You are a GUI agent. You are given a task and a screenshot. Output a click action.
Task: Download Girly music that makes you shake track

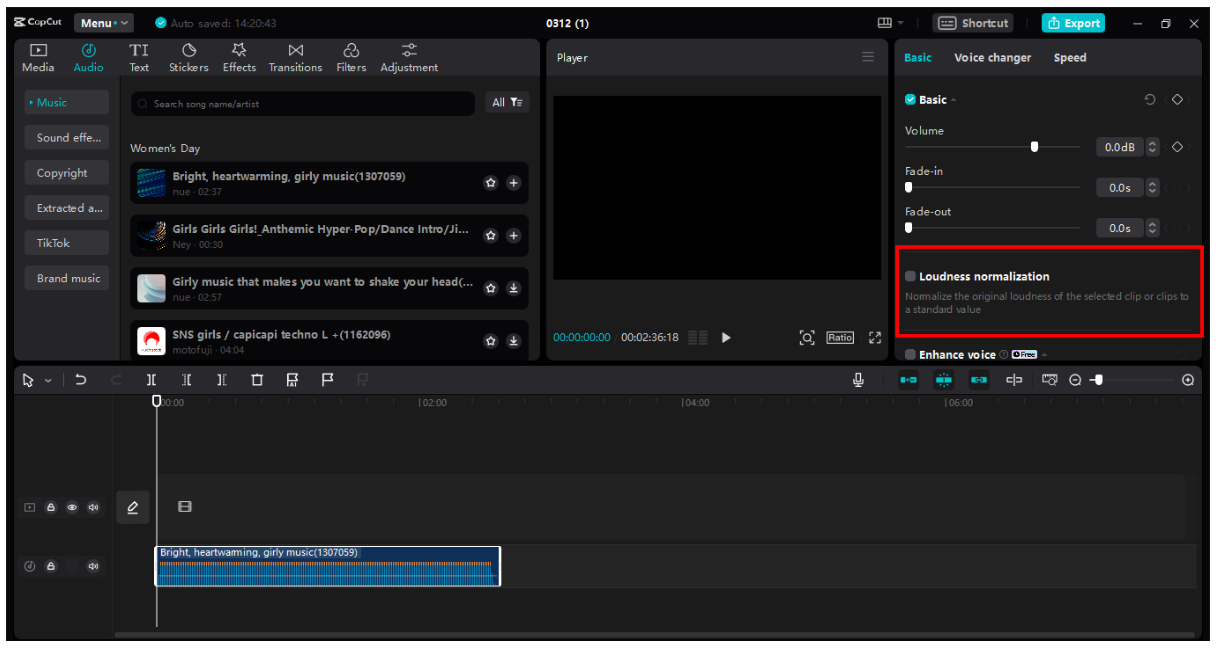coord(513,288)
